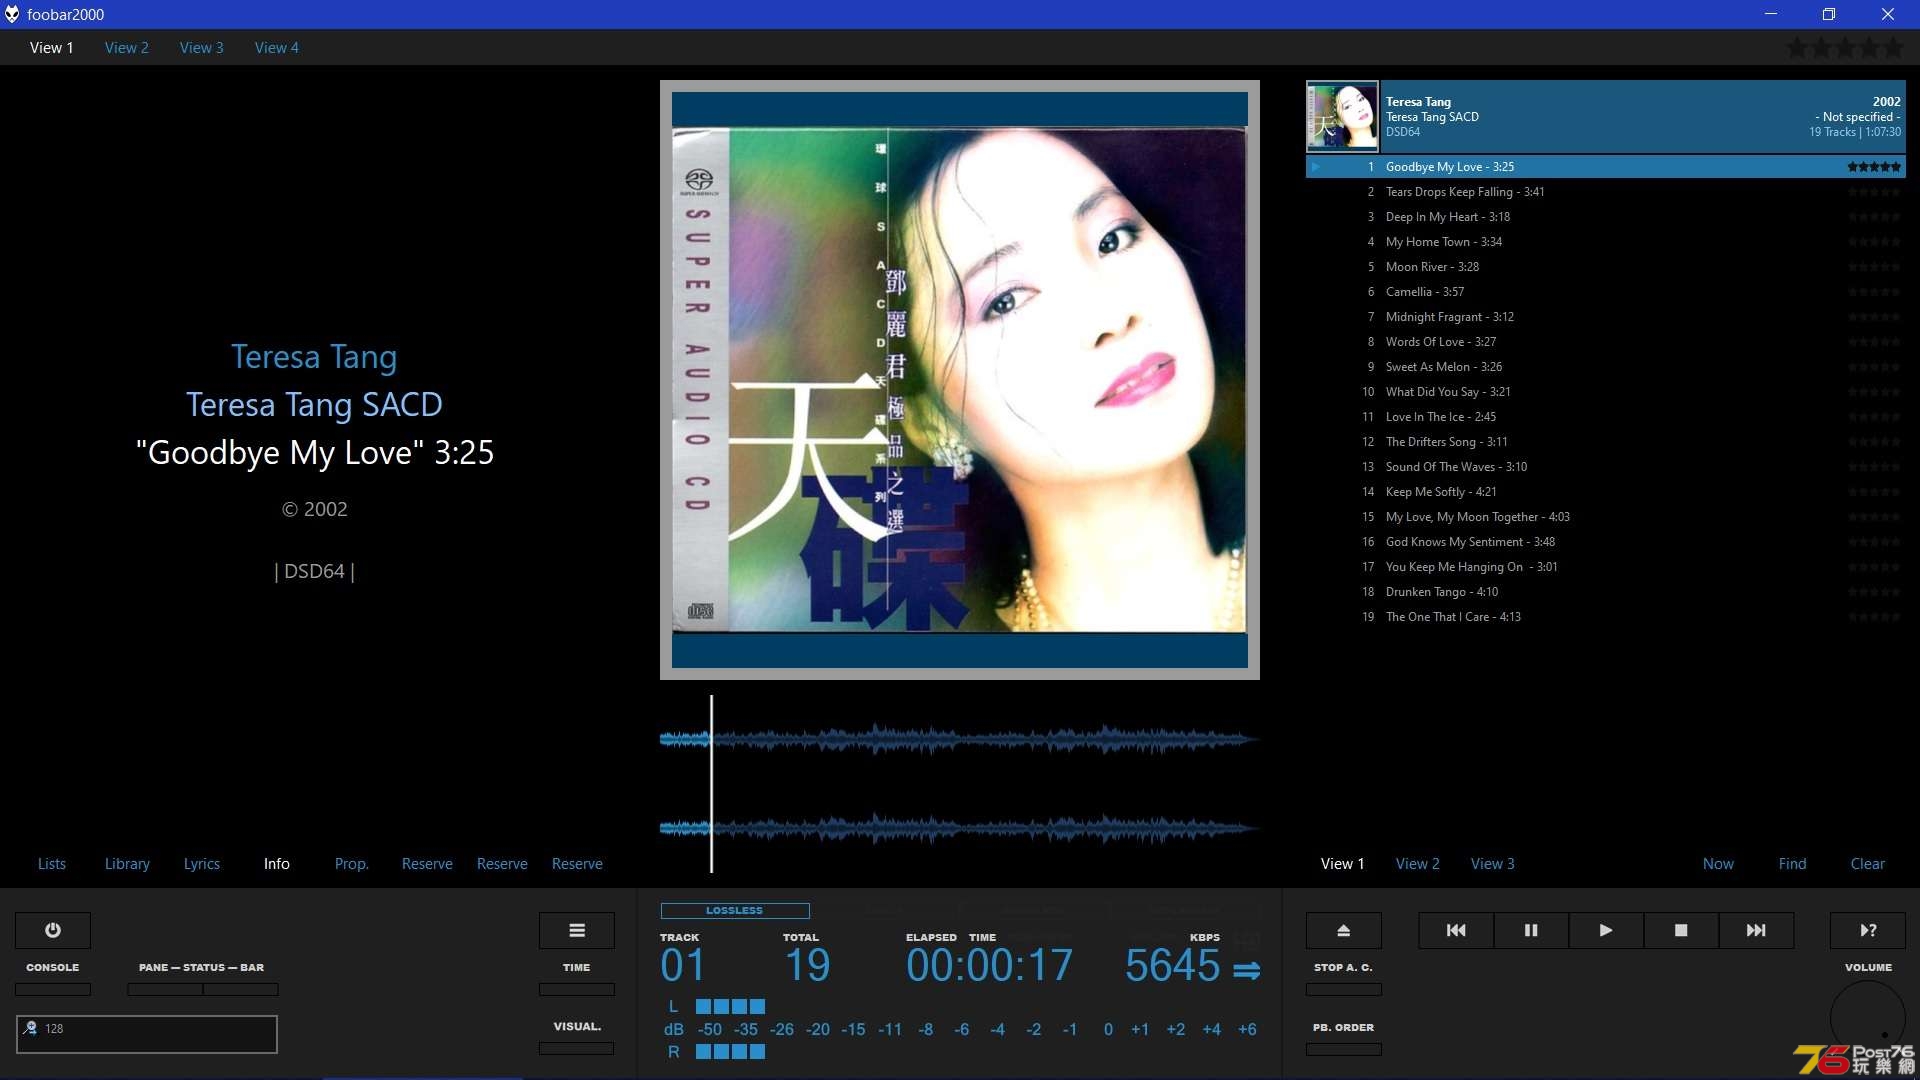This screenshot has width=1920, height=1080.
Task: Switch to View 2 tab at top
Action: pos(127,47)
